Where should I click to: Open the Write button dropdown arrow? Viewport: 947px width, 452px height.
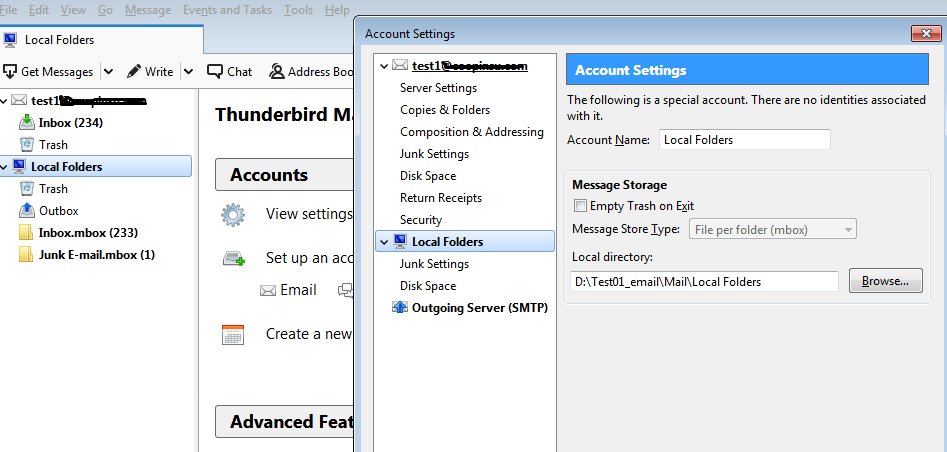(188, 71)
